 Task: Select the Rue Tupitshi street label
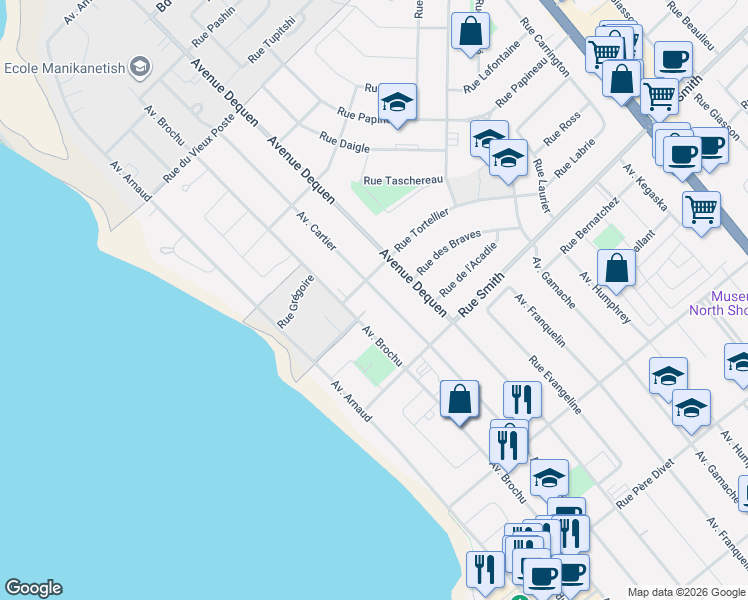click(272, 40)
